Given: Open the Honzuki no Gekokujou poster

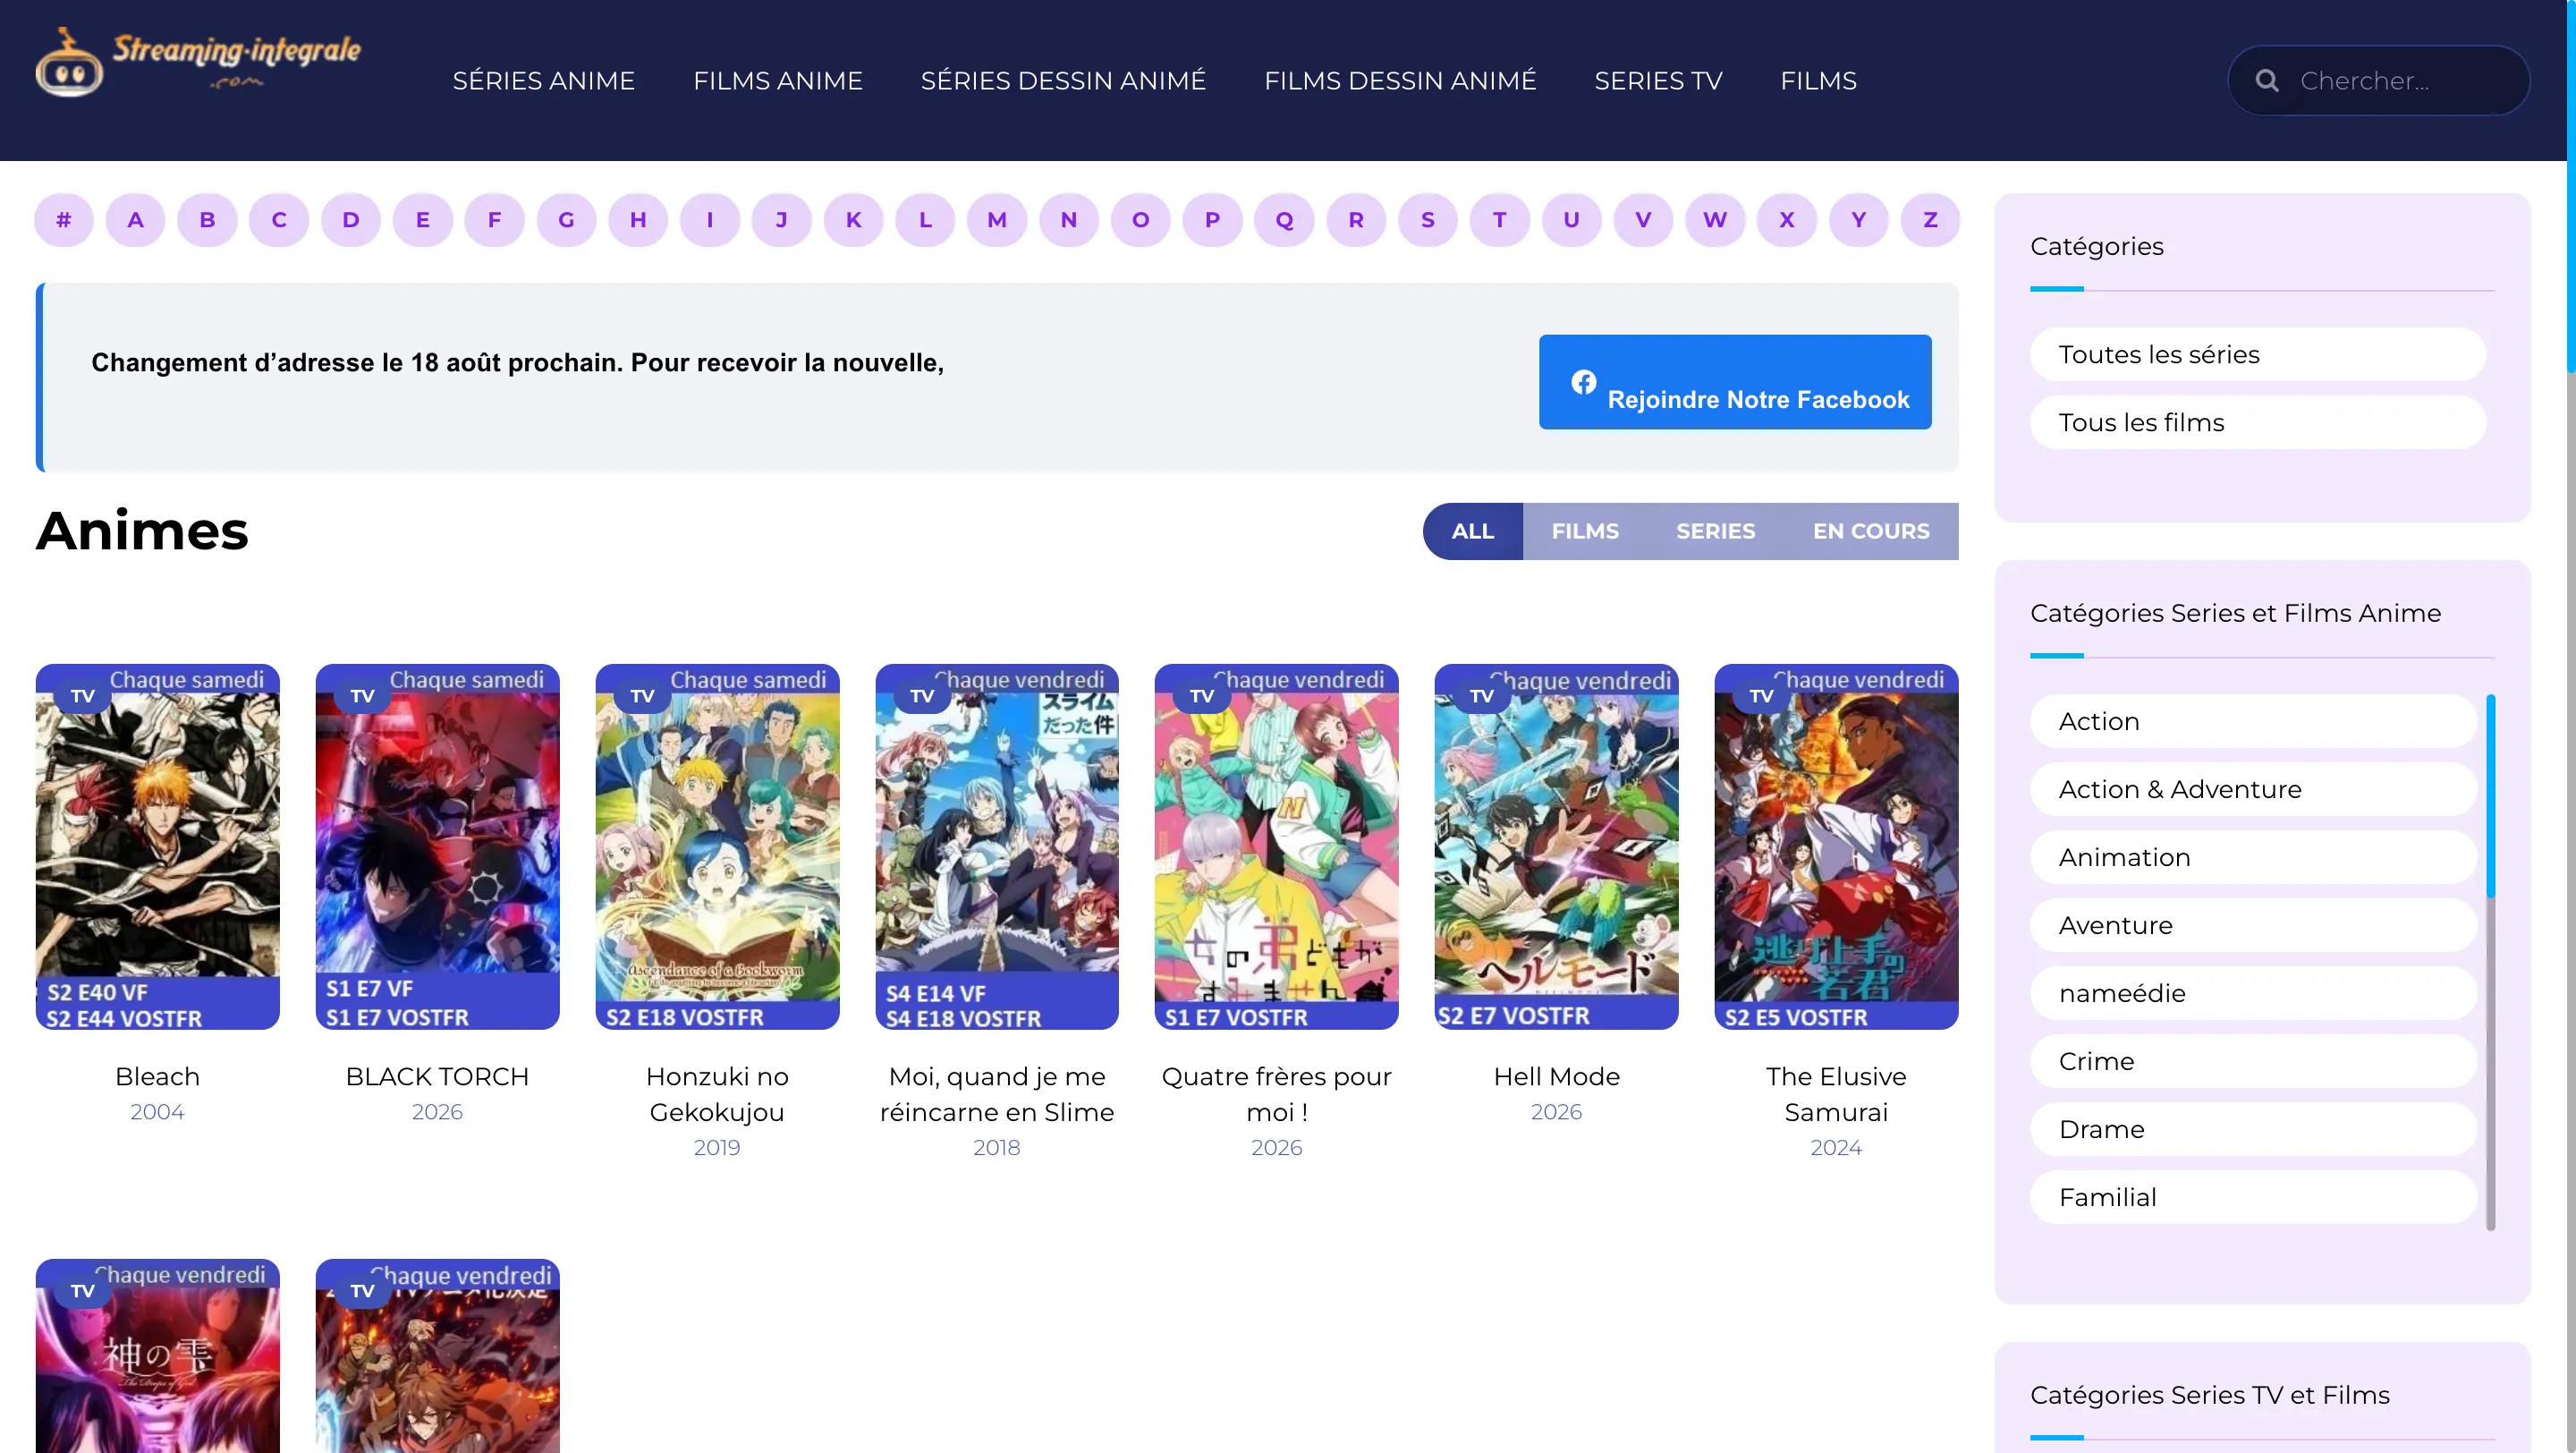Looking at the screenshot, I should pyautogui.click(x=717, y=847).
